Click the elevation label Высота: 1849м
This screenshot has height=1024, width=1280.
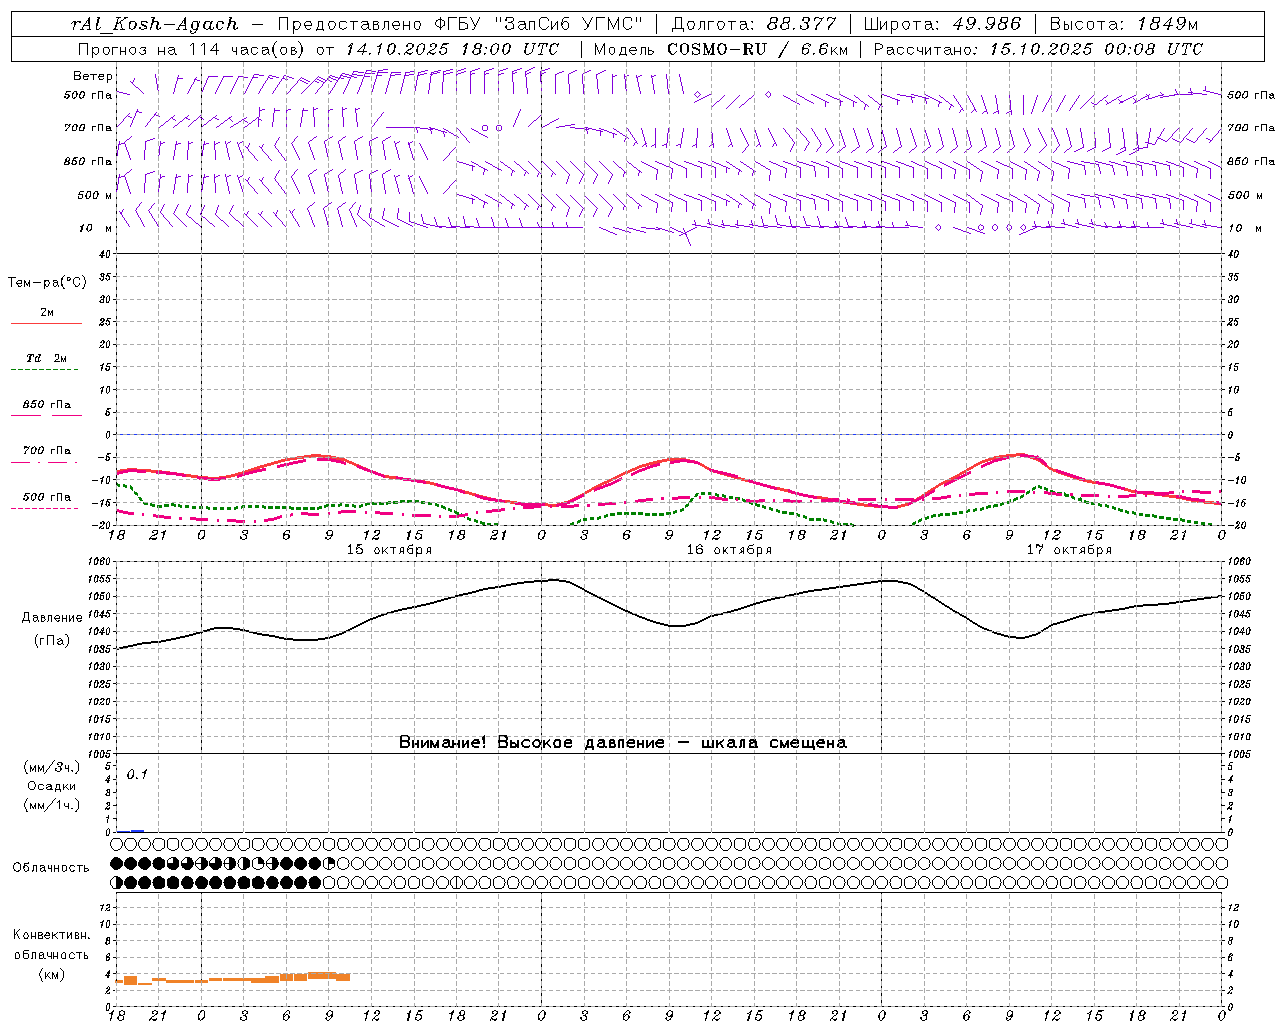pyautogui.click(x=1124, y=24)
